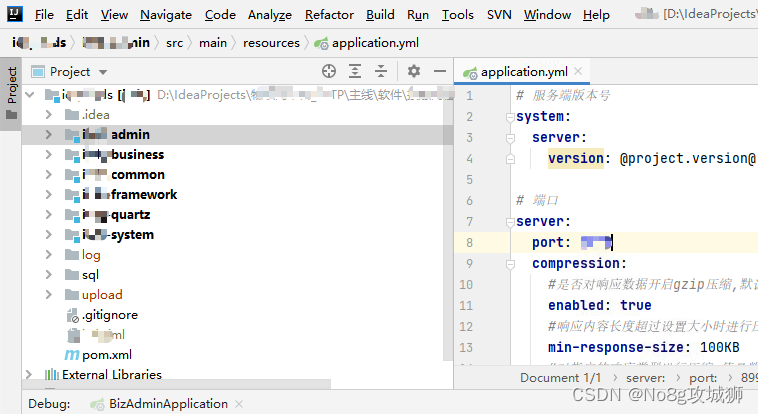Open Project panel settings gear
Screen dimensions: 758x414
click(413, 72)
